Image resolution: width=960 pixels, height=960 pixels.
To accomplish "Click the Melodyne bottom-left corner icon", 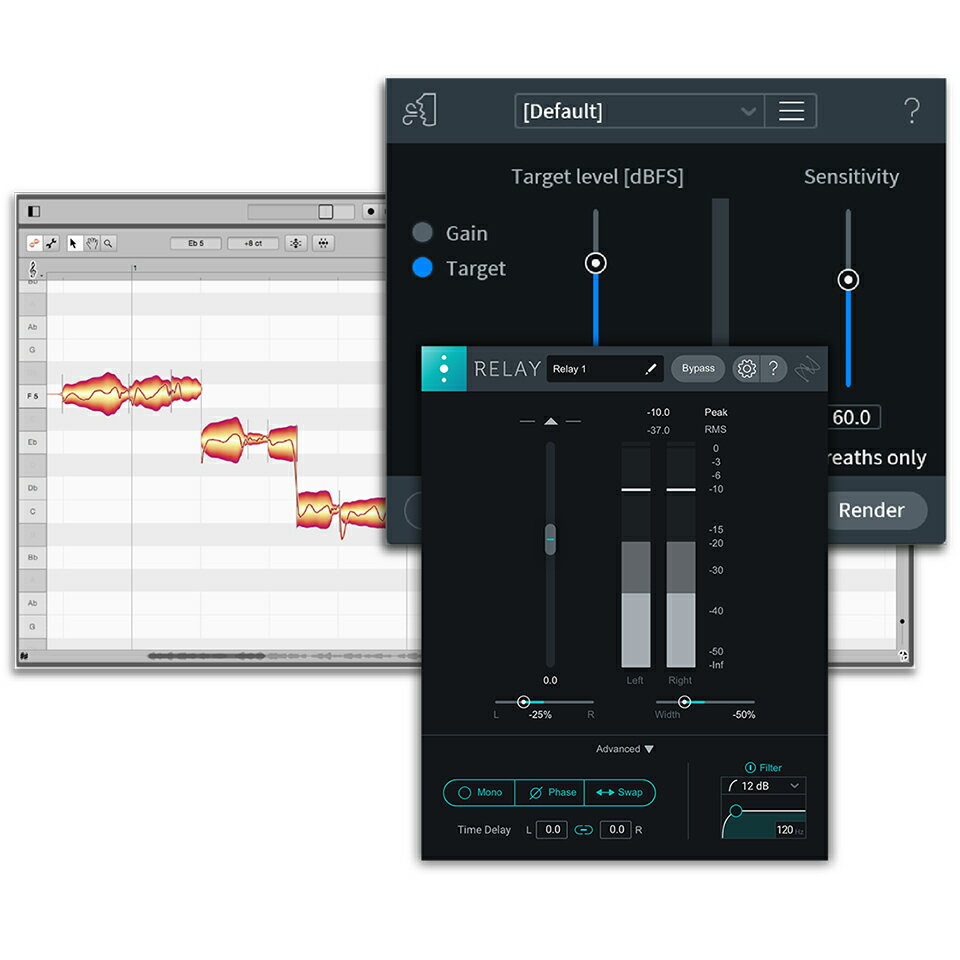I will coord(24,656).
